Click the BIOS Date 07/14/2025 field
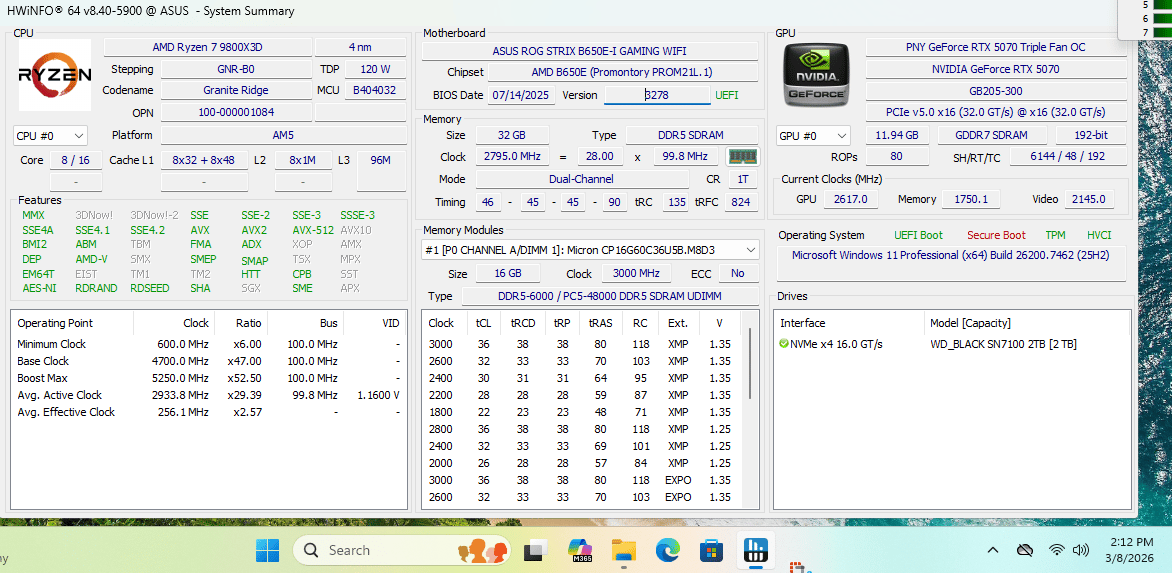Screen dimensions: 1172x573 pos(522,95)
